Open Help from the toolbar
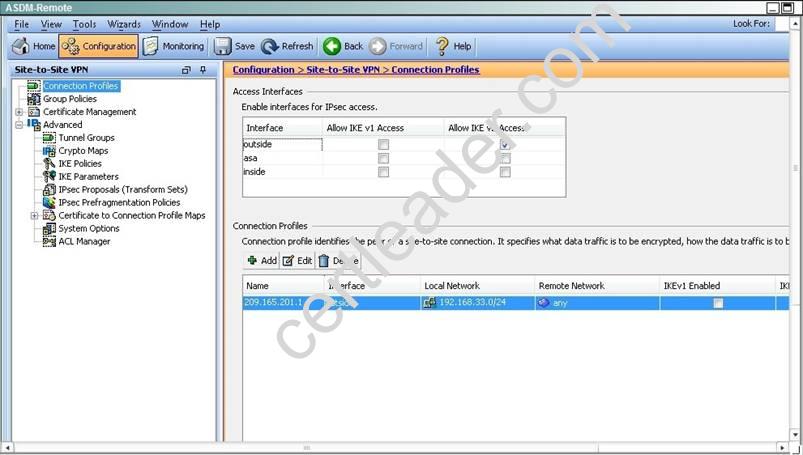This screenshot has width=803, height=455. pyautogui.click(x=453, y=46)
